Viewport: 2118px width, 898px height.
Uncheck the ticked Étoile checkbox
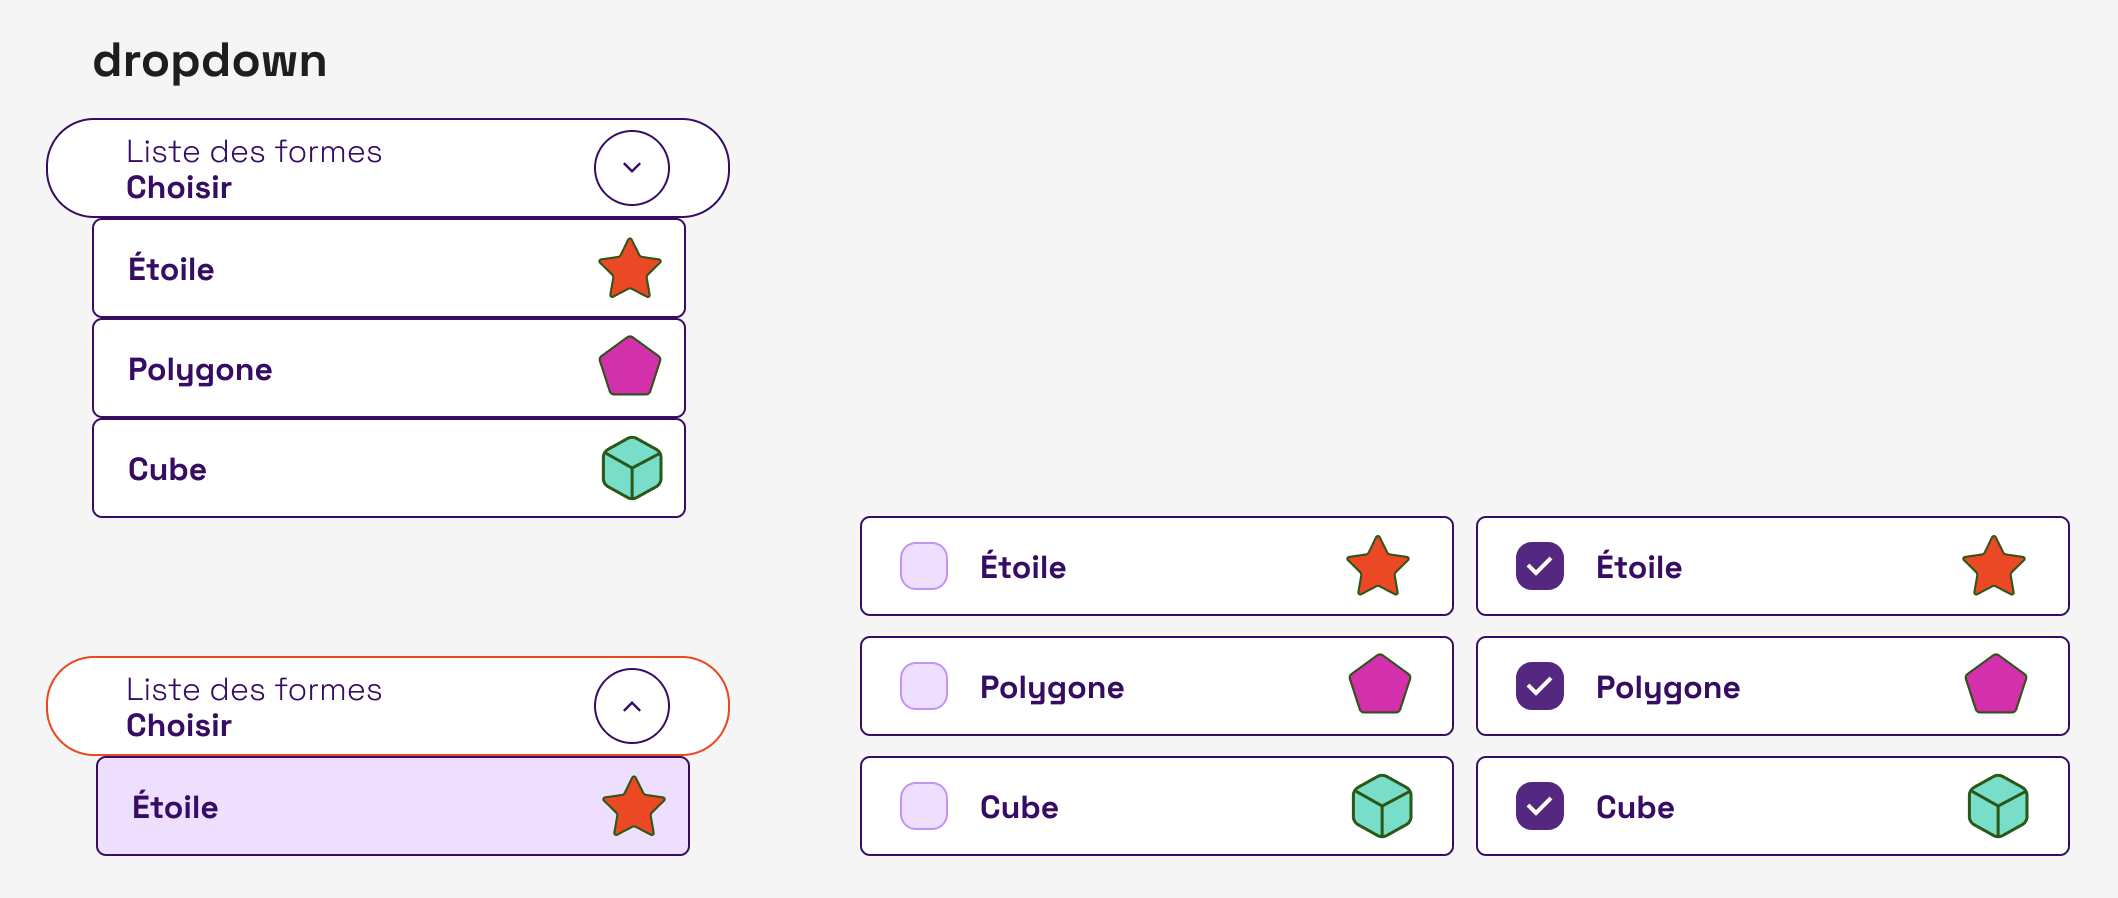click(1540, 566)
